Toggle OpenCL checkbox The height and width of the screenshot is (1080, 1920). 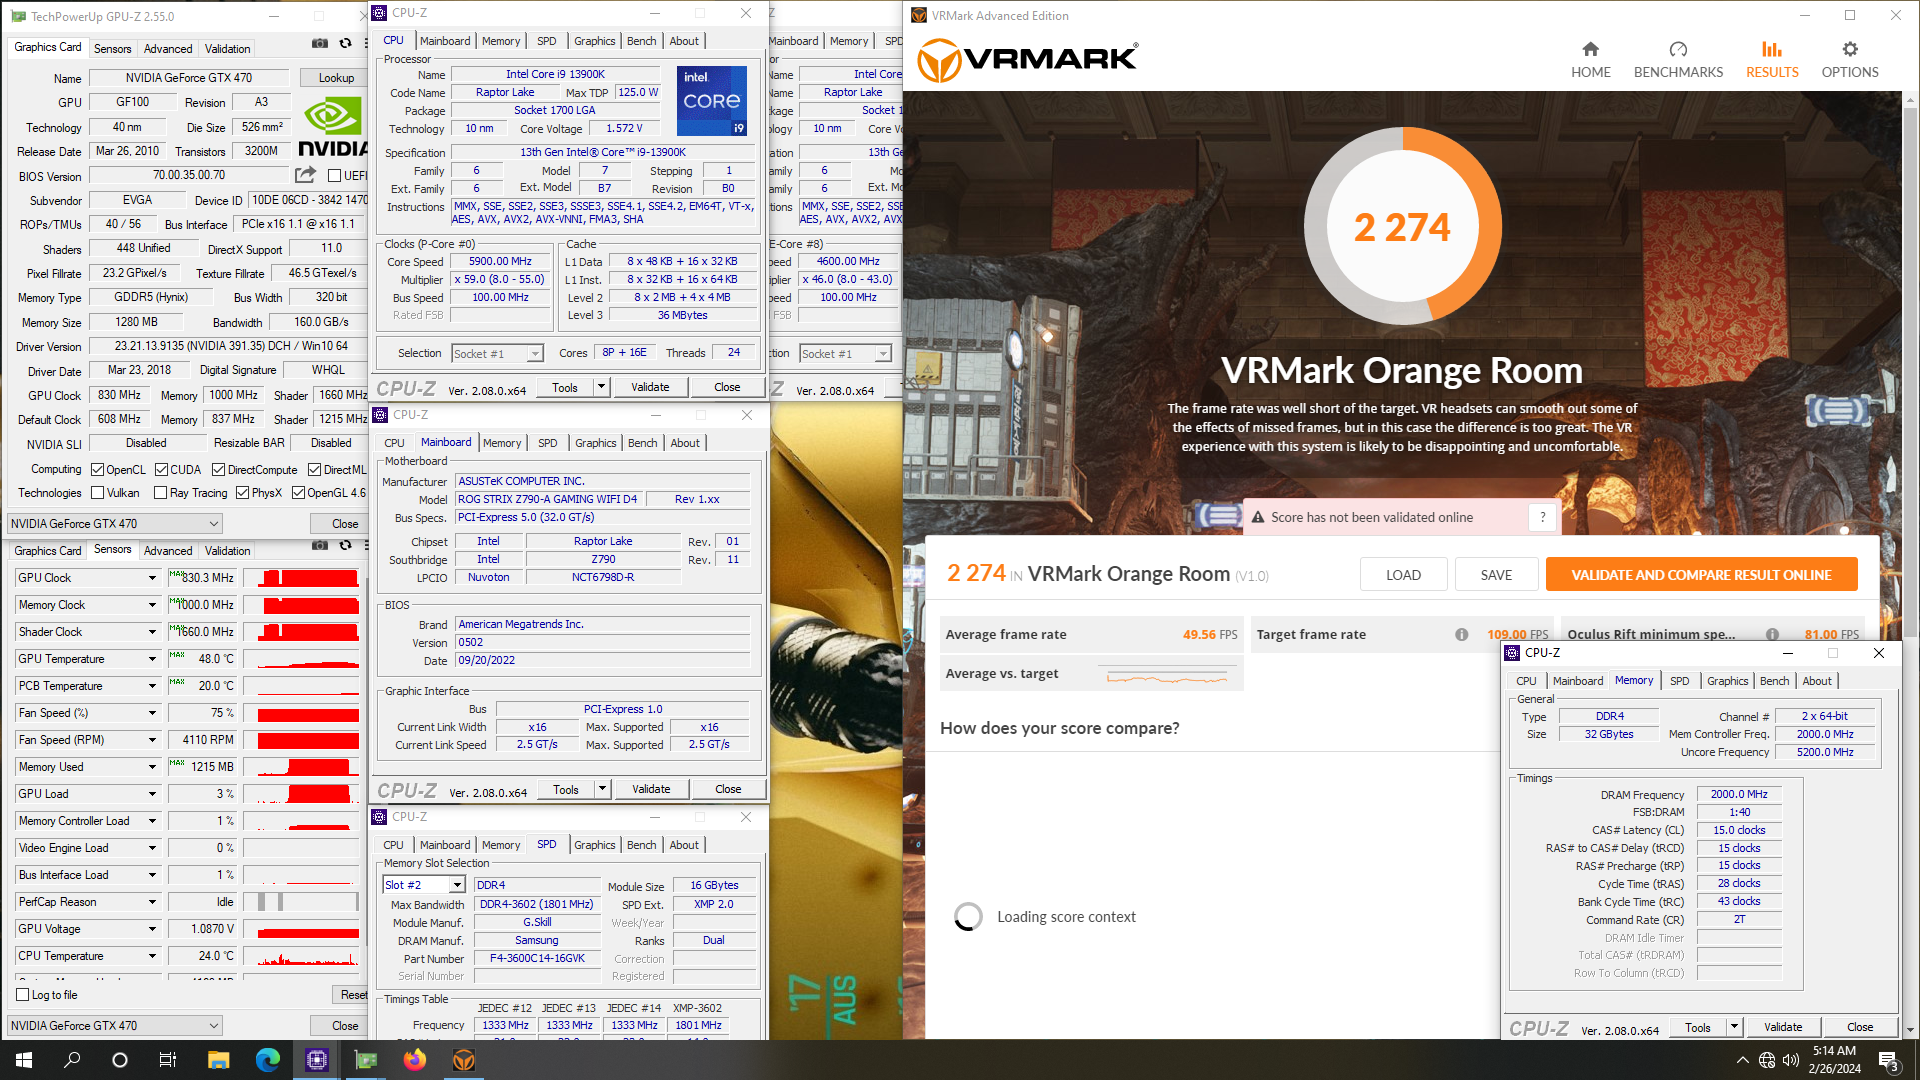click(x=97, y=469)
